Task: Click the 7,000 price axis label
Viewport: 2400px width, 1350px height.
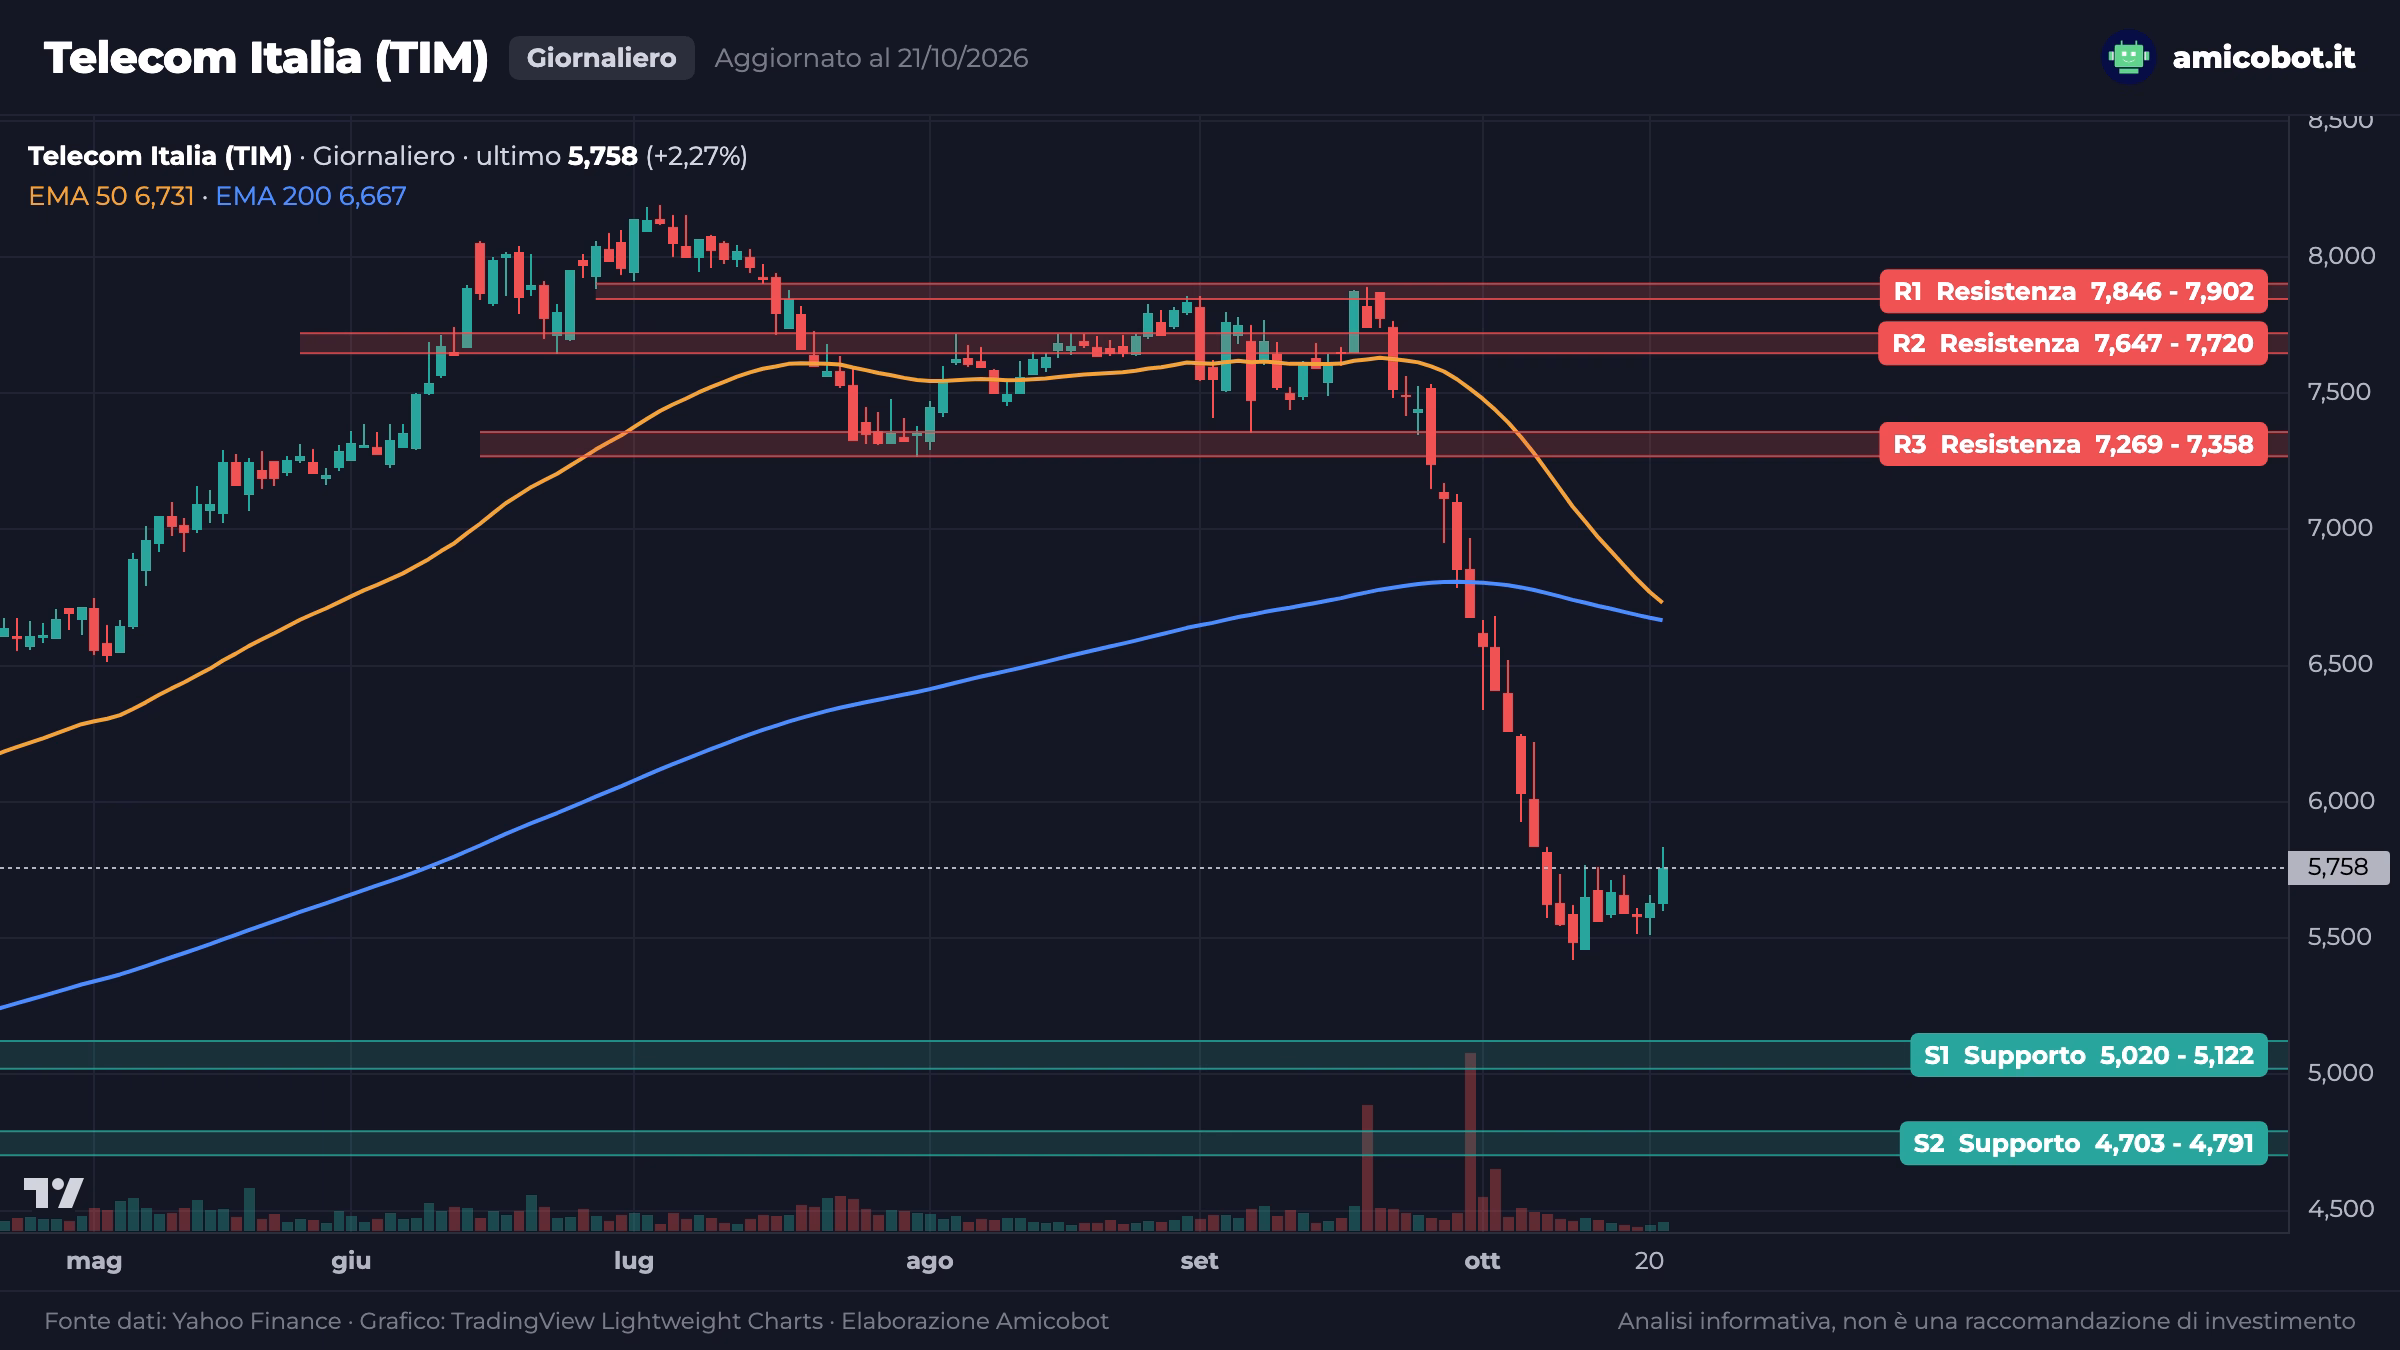Action: pos(2340,528)
